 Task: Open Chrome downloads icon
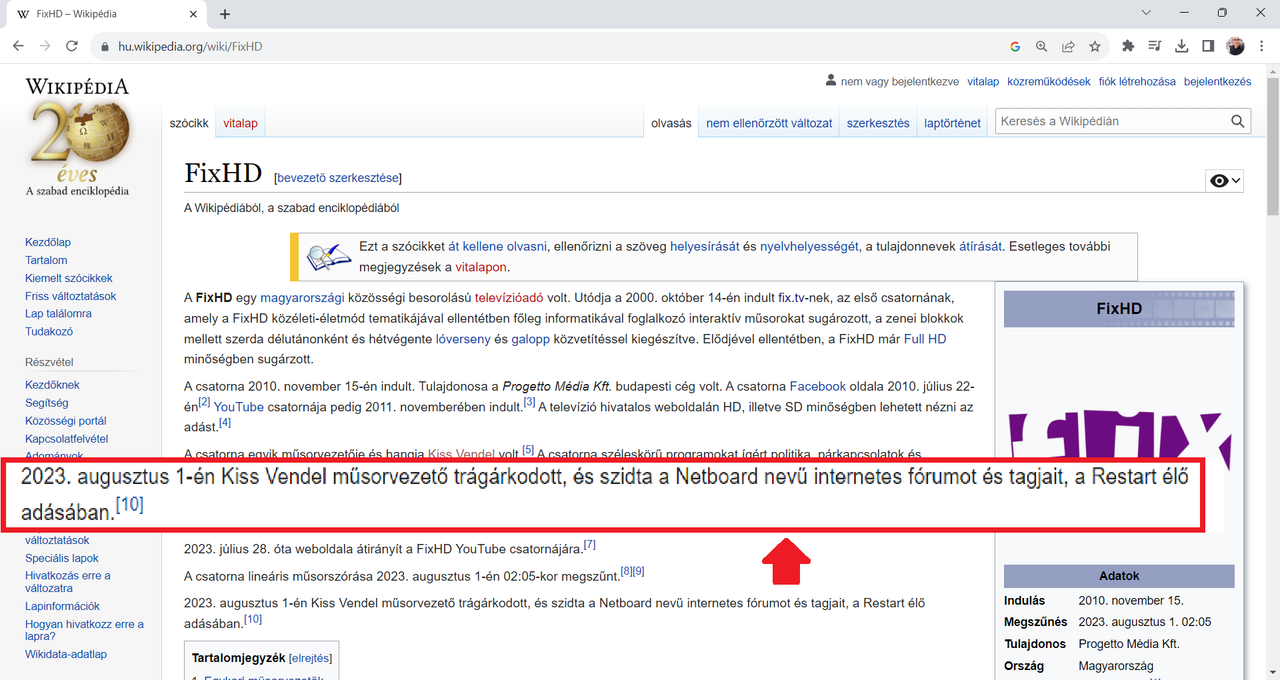tap(1182, 46)
